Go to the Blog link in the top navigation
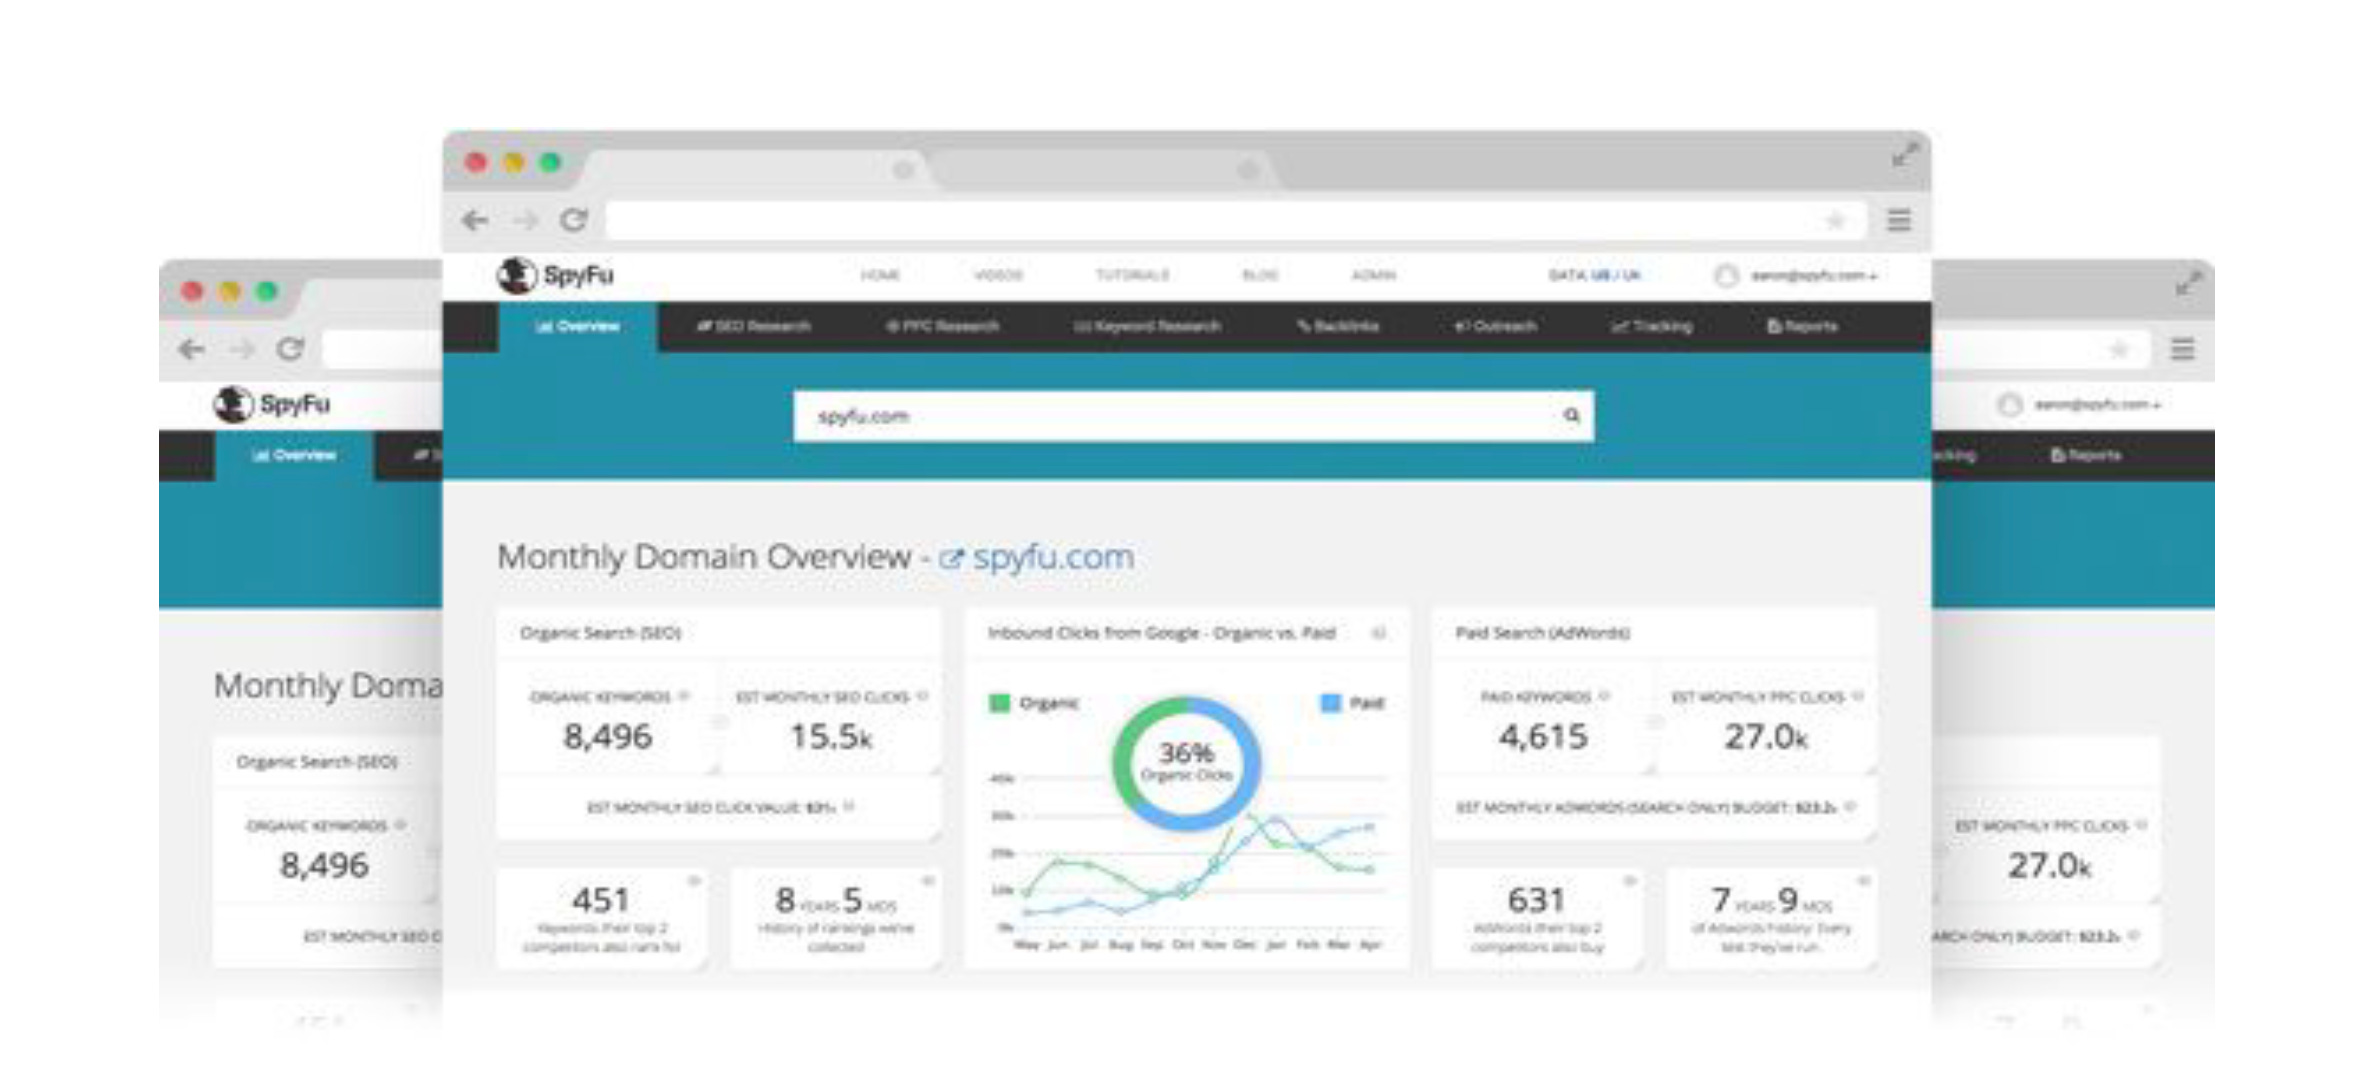The width and height of the screenshot is (2364, 1090). point(1260,275)
